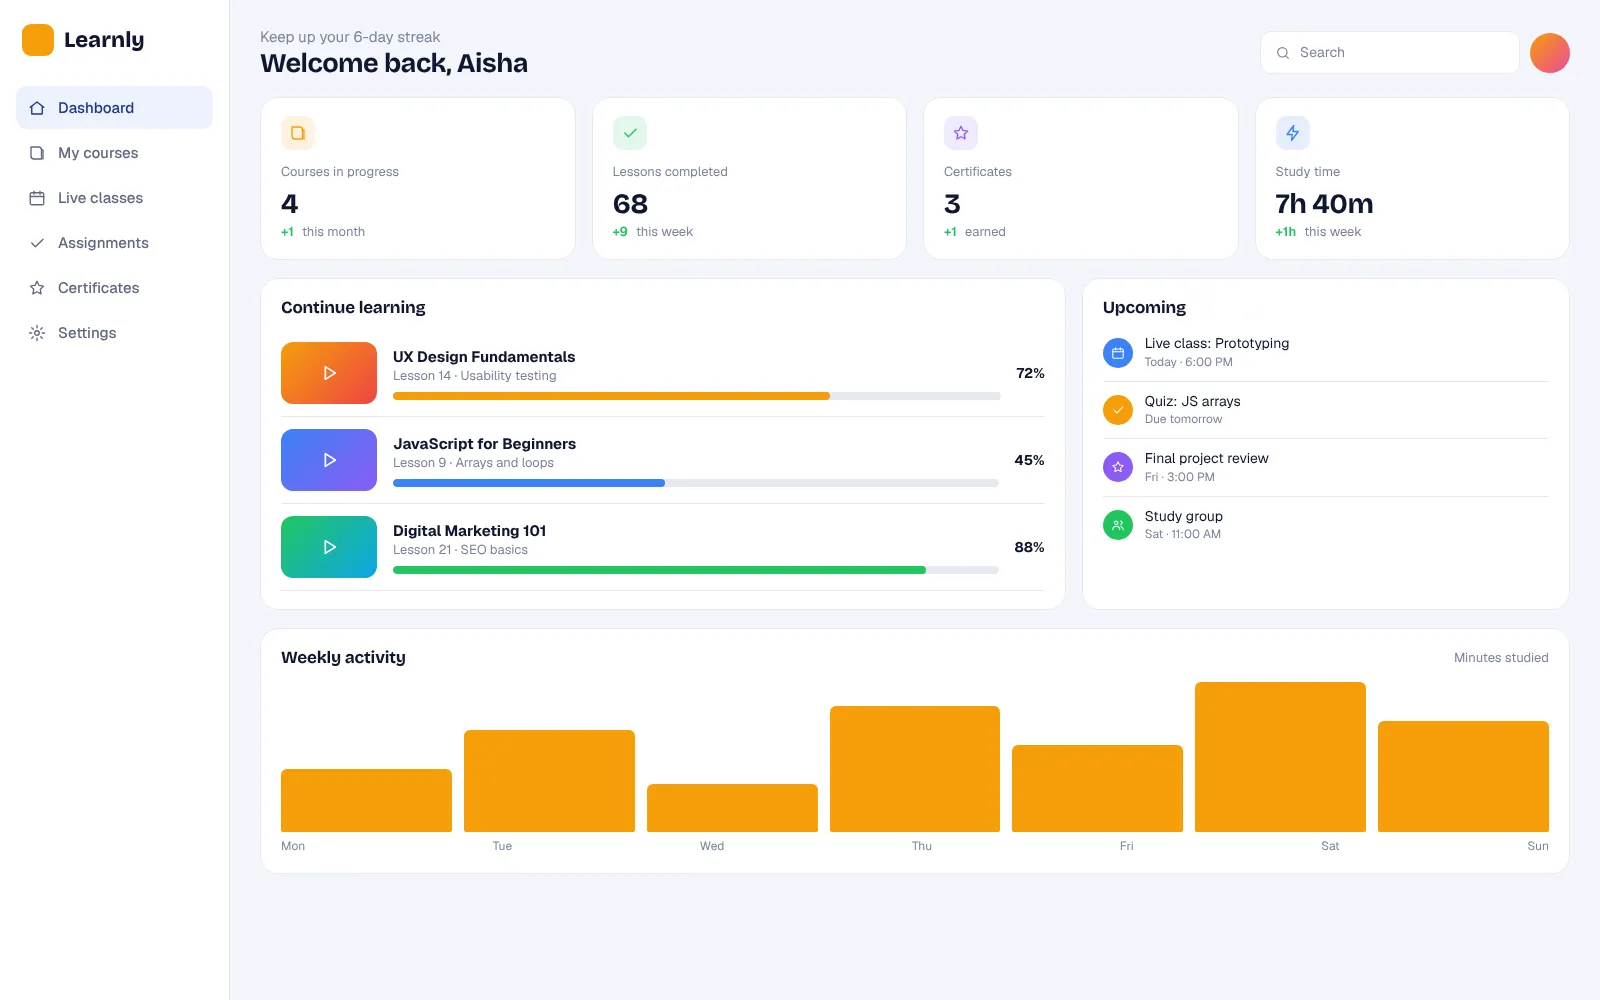Click the Courses in progress card icon
This screenshot has height=1000, width=1600.
pos(298,133)
